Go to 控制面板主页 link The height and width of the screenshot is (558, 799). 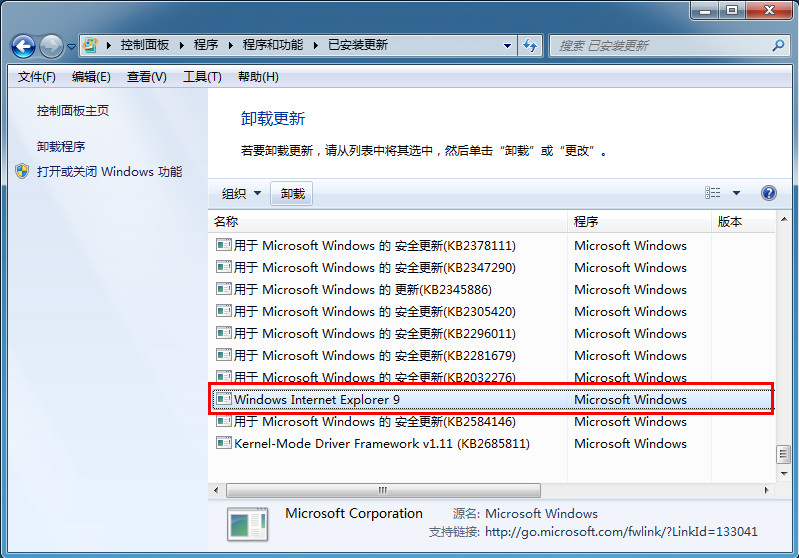[x=73, y=111]
